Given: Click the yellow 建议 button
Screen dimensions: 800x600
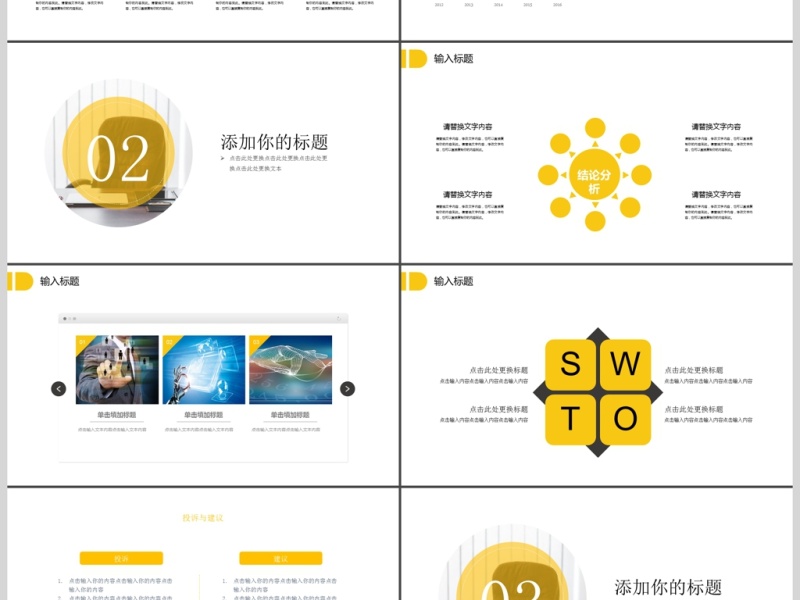Looking at the screenshot, I should point(280,558).
